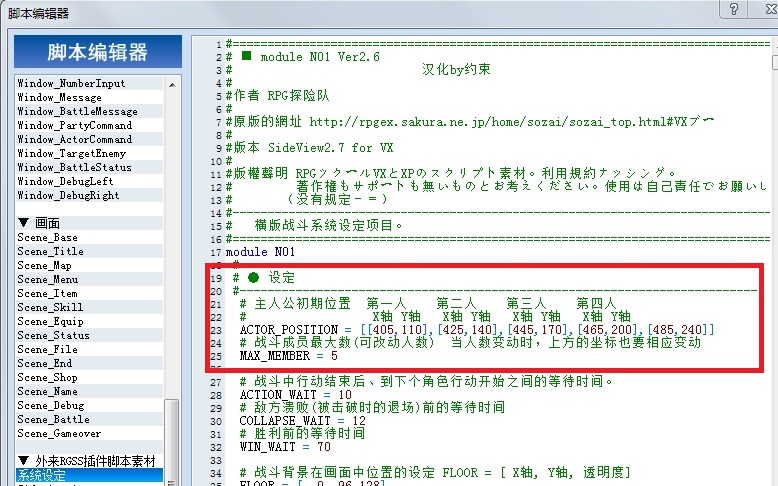Click the help question mark button
This screenshot has height=486, width=778.
click(x=733, y=9)
